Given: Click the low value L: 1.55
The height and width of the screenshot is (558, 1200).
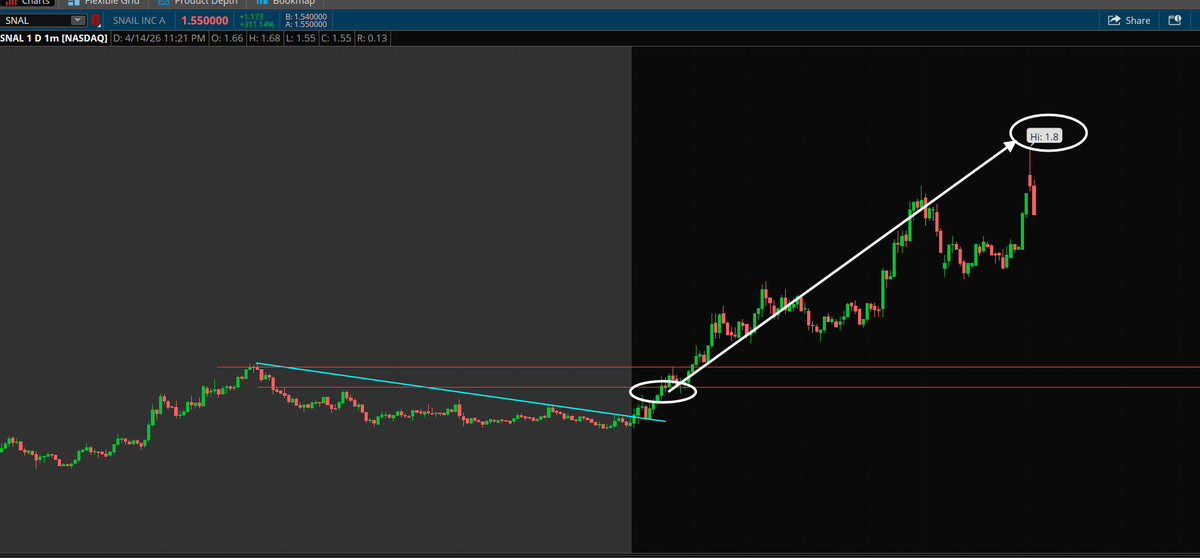Looking at the screenshot, I should point(300,38).
